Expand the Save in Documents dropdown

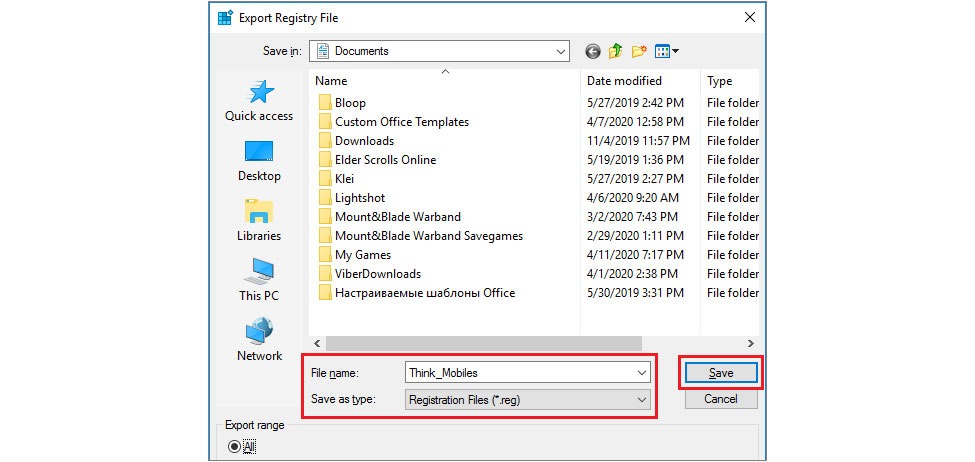pos(561,52)
